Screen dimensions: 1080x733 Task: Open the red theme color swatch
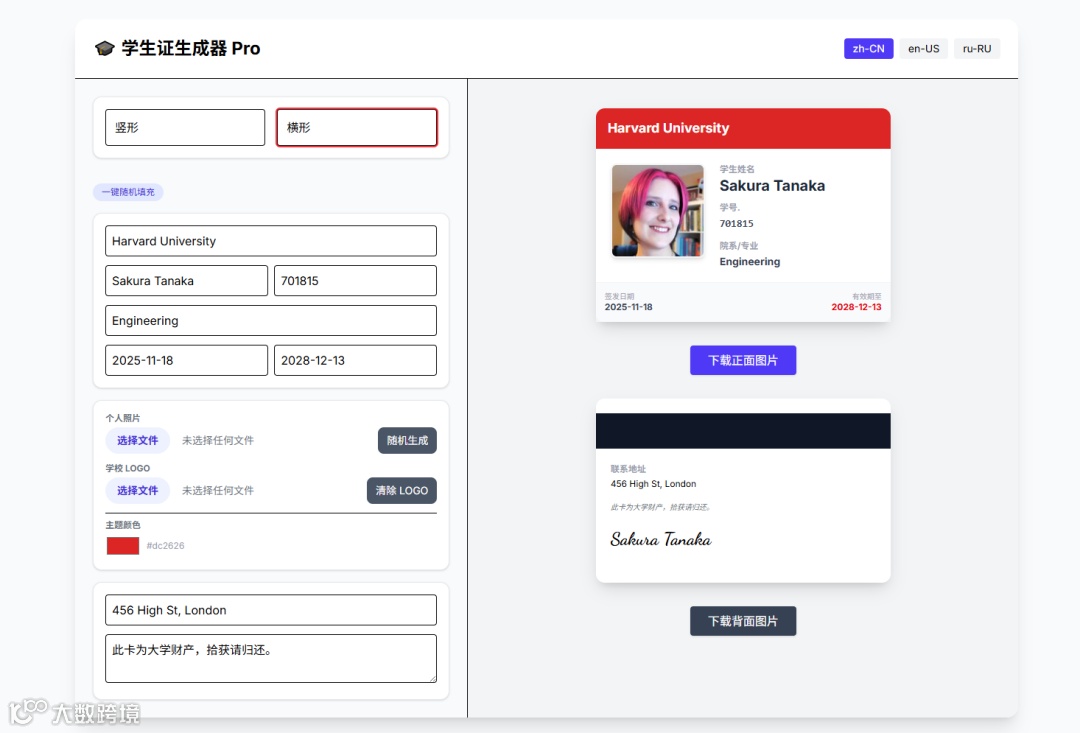123,546
